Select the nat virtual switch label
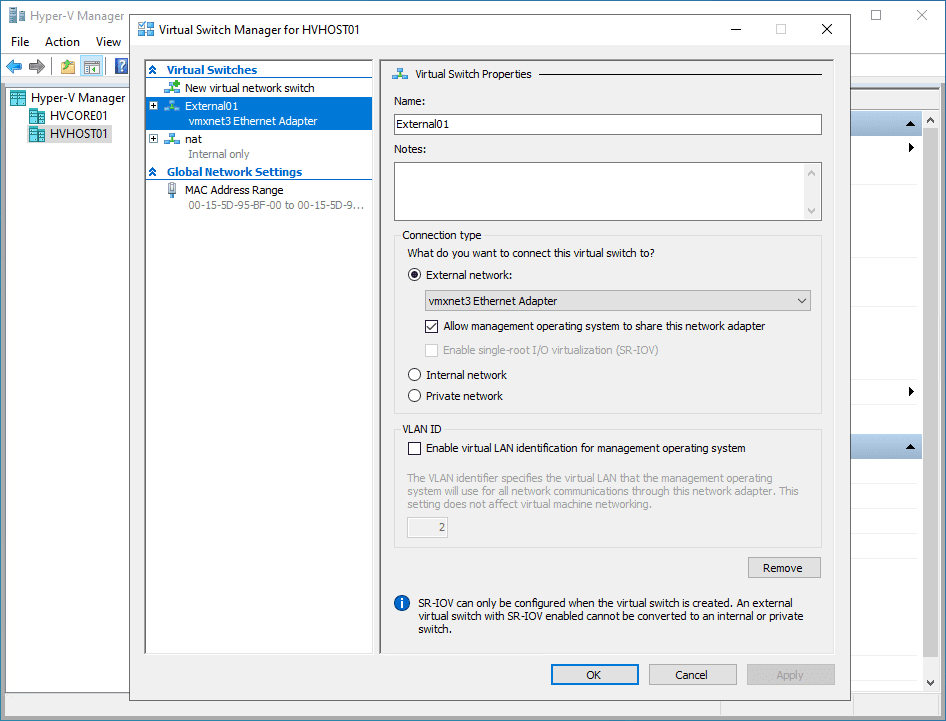This screenshot has height=721, width=946. [193, 139]
